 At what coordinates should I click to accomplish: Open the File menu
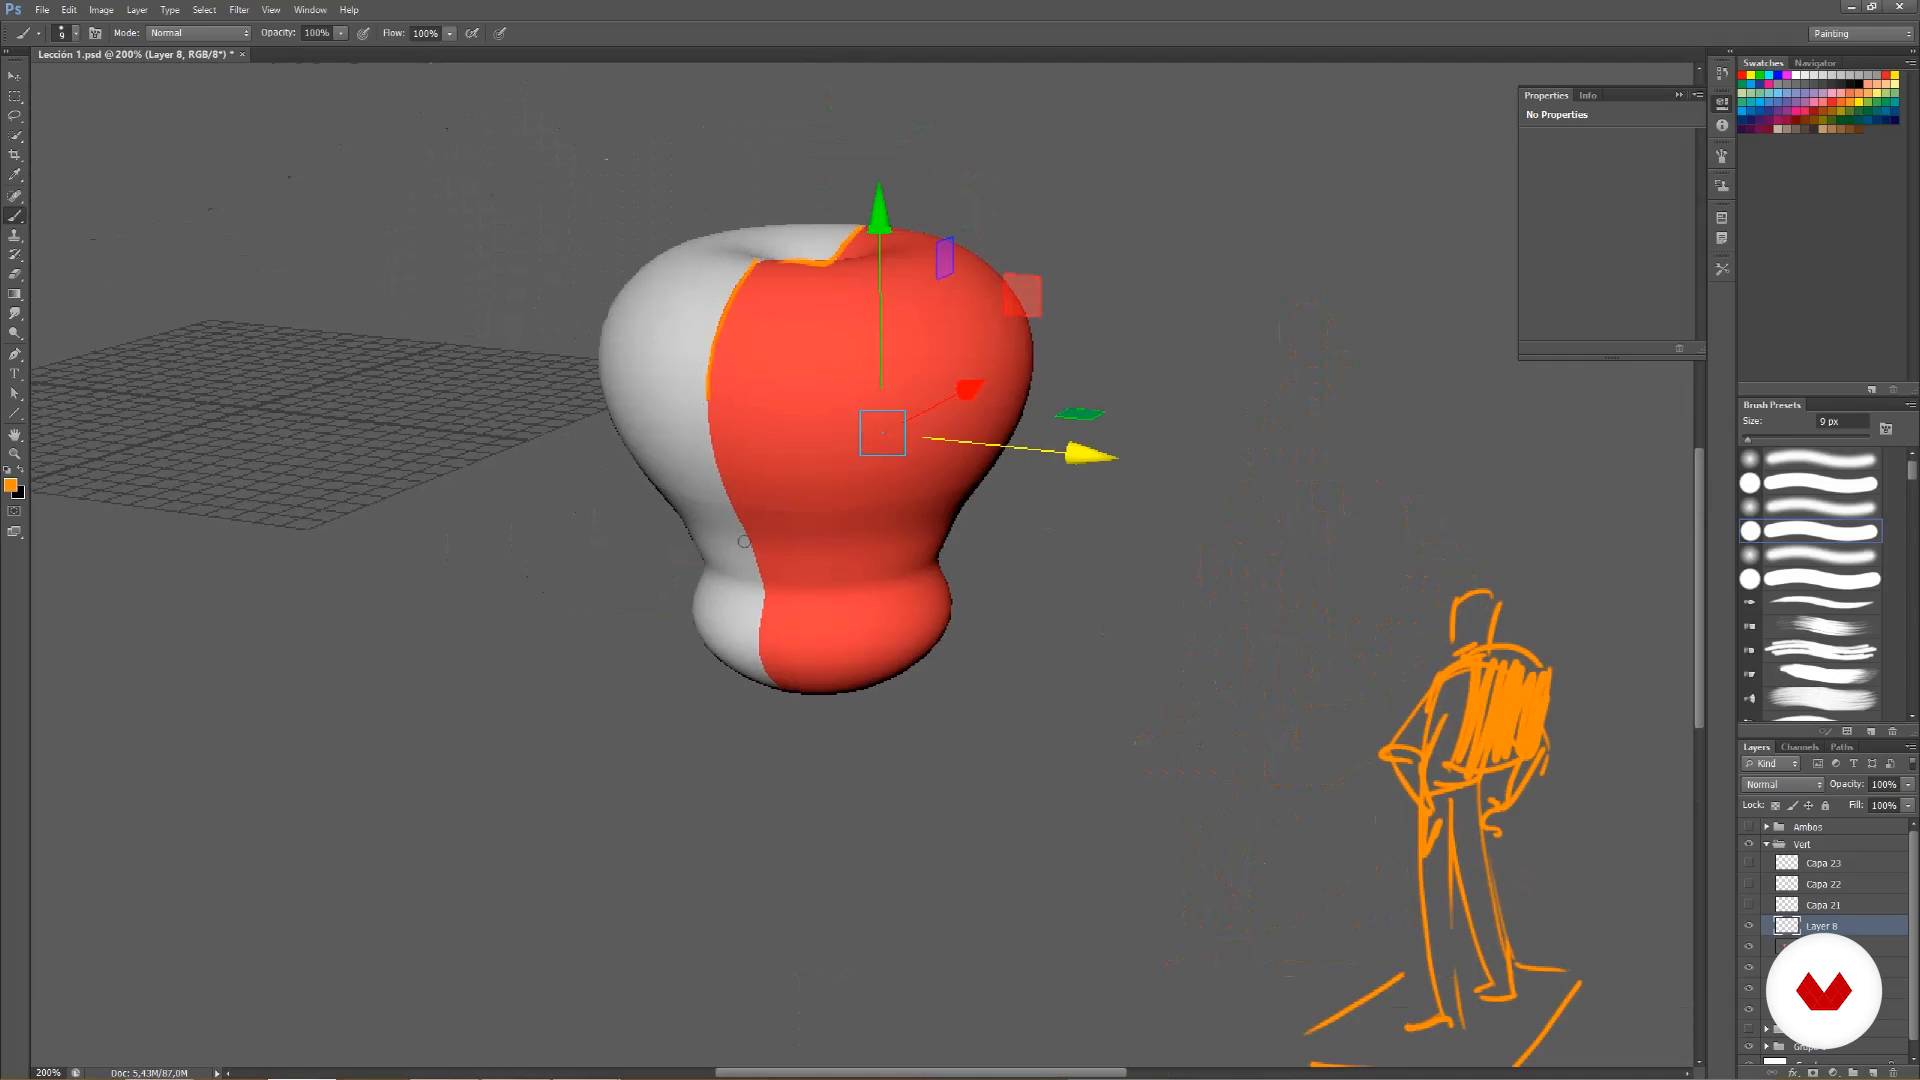point(42,10)
